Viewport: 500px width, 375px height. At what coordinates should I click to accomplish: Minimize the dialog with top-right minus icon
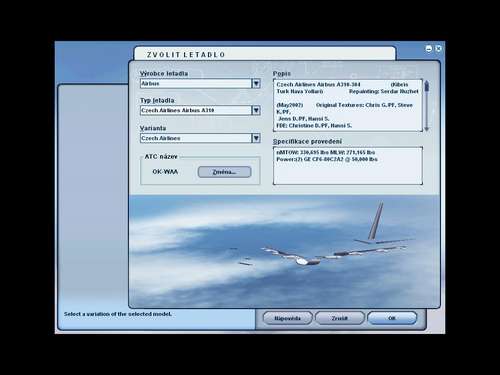(x=429, y=49)
